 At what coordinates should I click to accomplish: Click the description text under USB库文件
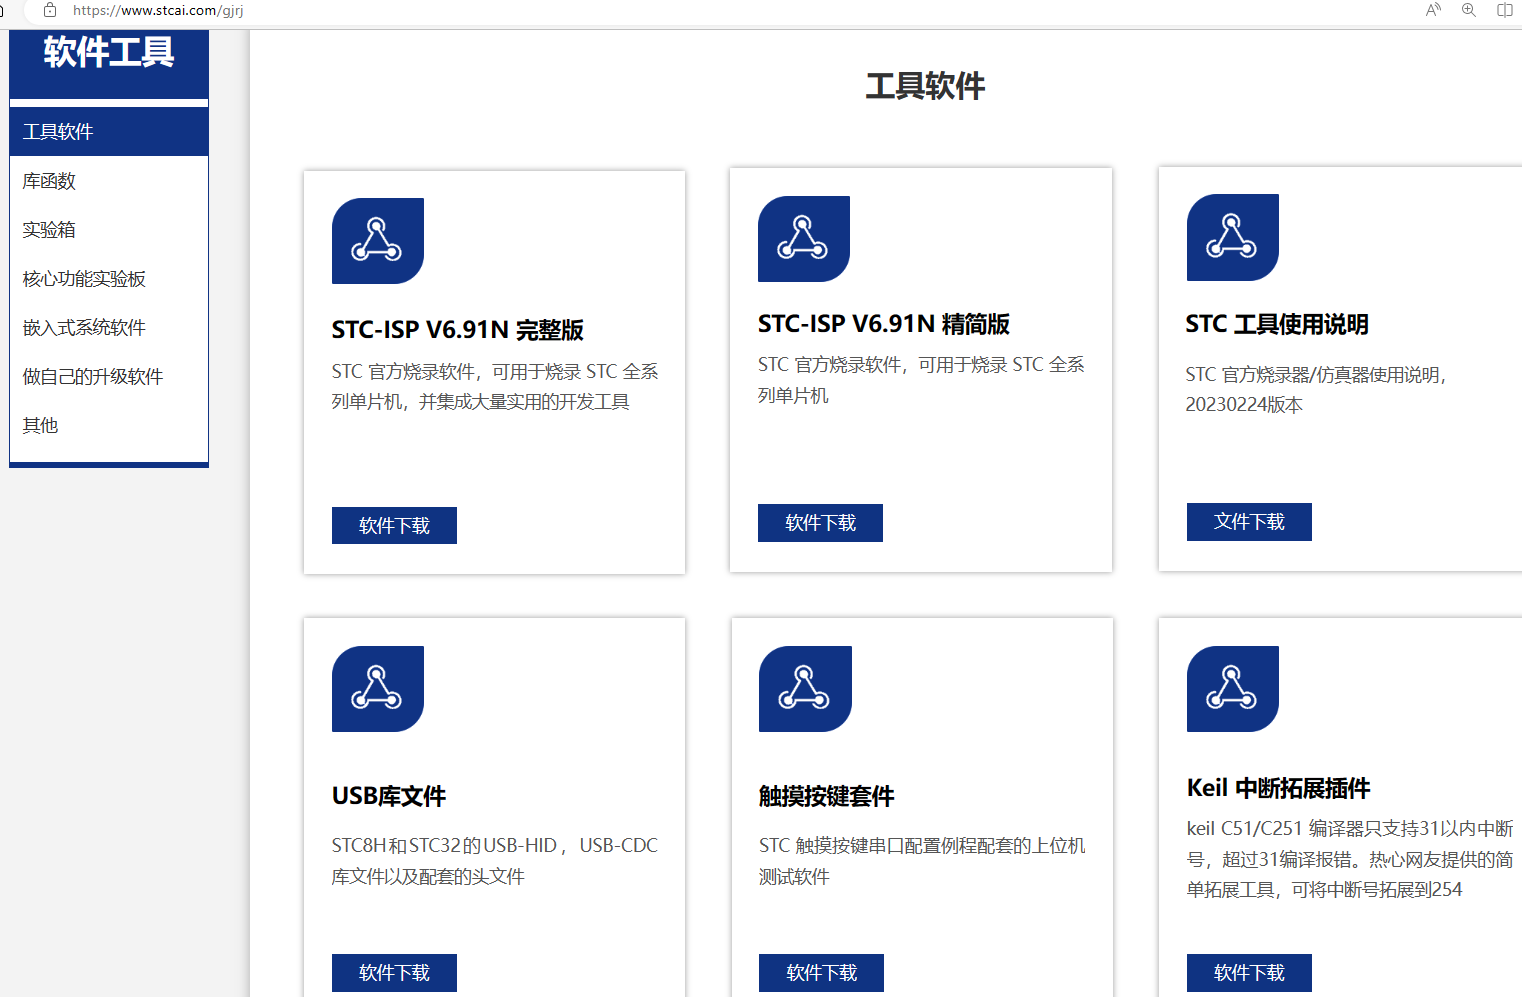point(495,861)
